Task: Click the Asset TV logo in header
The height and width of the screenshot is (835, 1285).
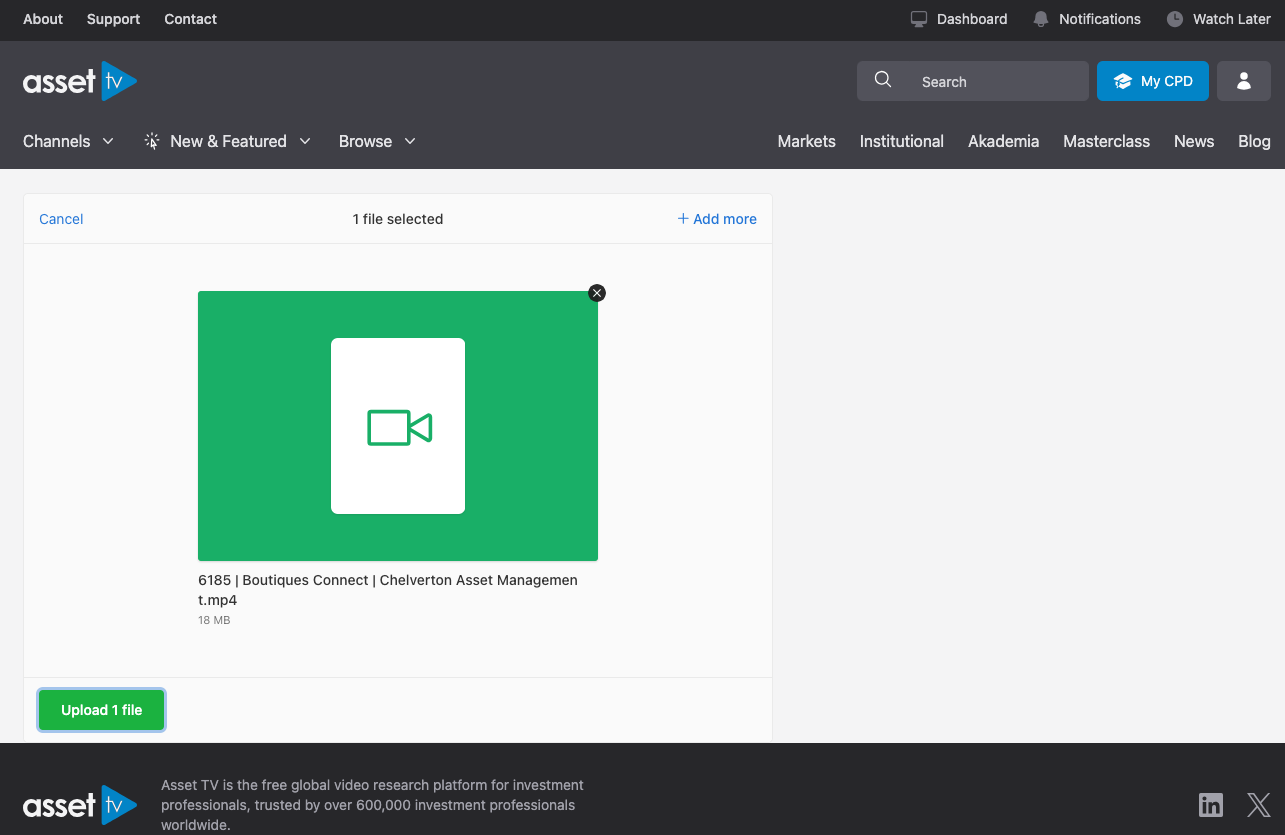Action: [80, 81]
